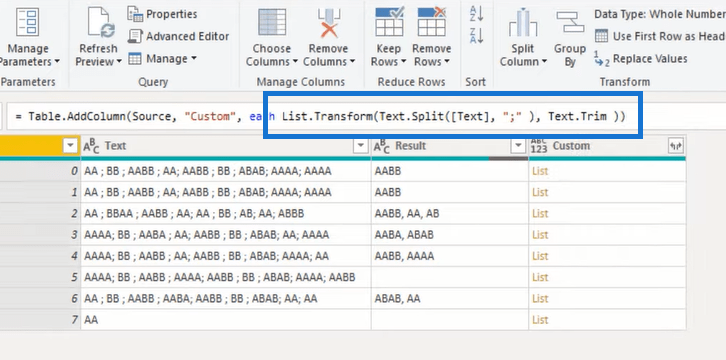Viewport: 726px width, 360px height.
Task: Sort ascending A to Z
Action: pyautogui.click(x=476, y=13)
